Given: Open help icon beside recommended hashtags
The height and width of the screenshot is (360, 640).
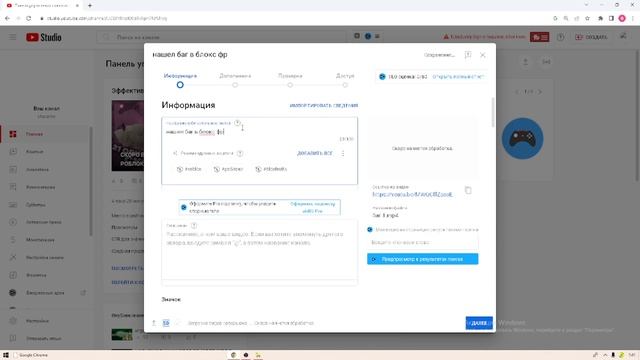Looking at the screenshot, I should (240, 153).
